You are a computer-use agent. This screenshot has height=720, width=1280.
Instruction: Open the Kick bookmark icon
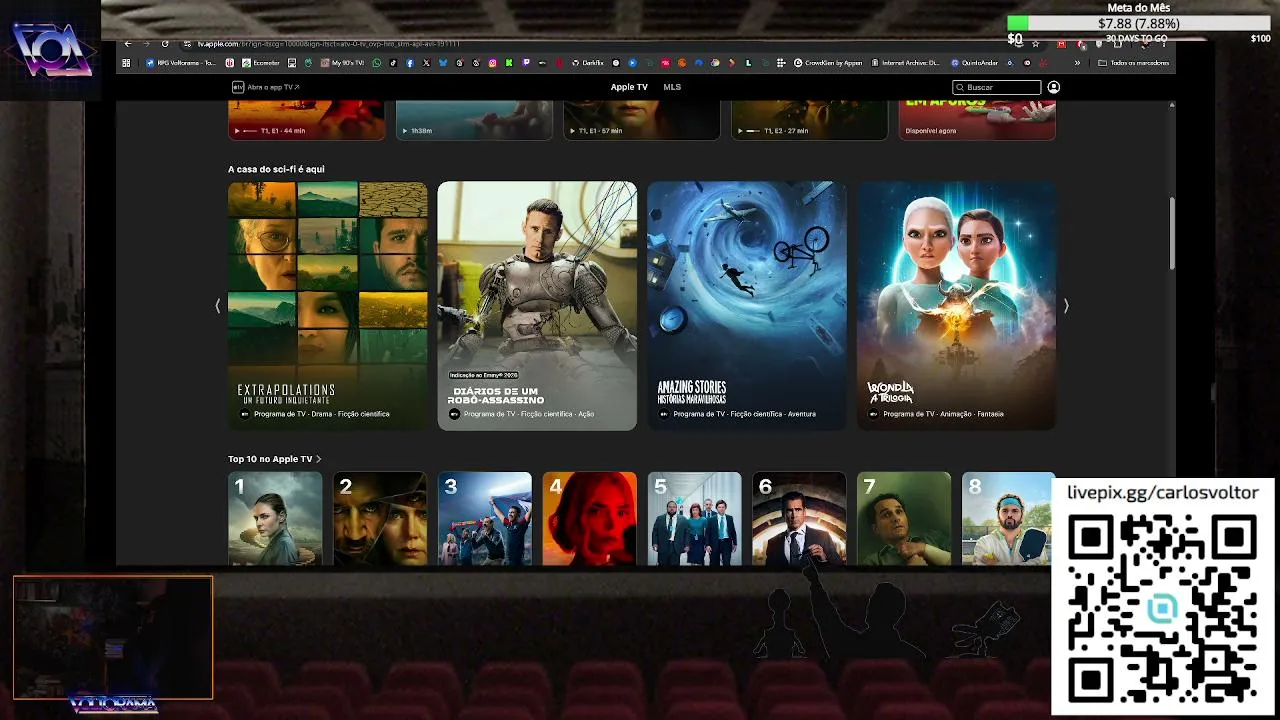(509, 63)
